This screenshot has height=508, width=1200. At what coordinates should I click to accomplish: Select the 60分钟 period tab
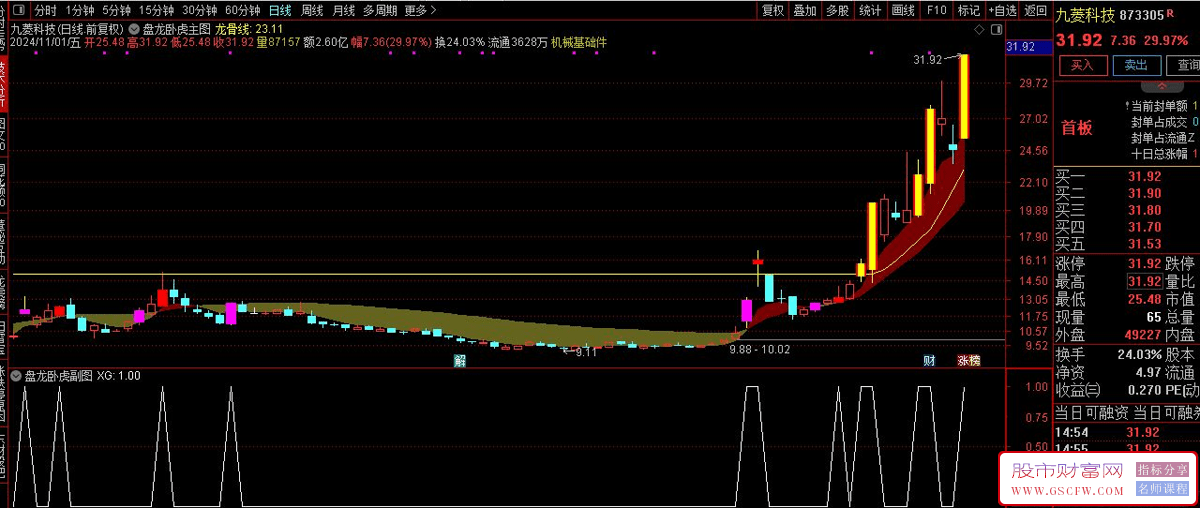pos(242,10)
